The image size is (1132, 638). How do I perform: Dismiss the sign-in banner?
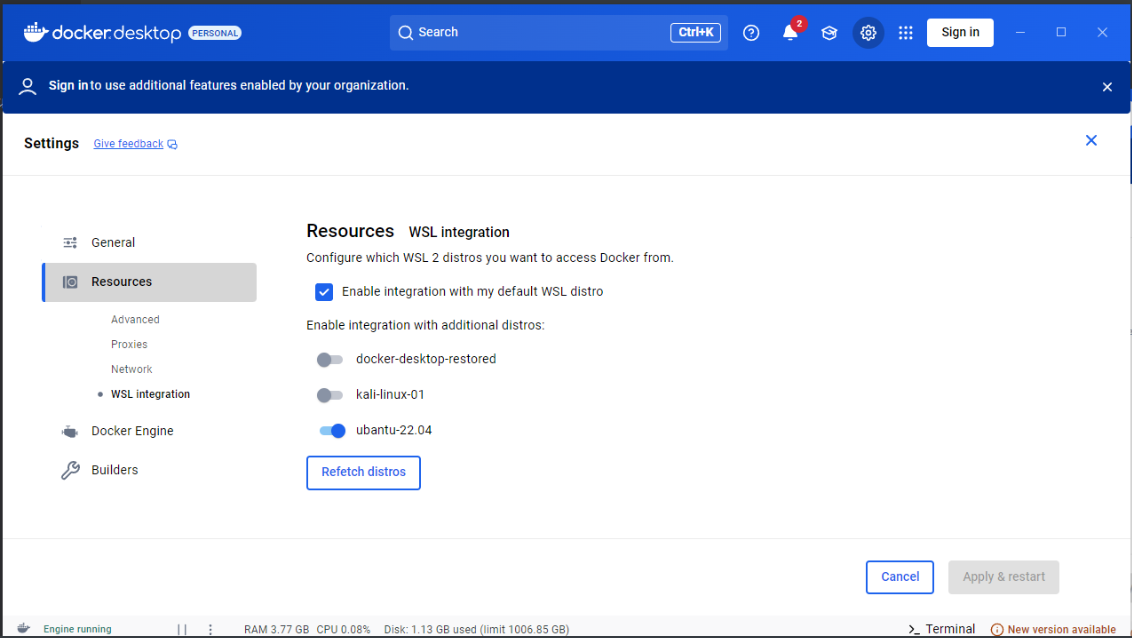coord(1107,87)
